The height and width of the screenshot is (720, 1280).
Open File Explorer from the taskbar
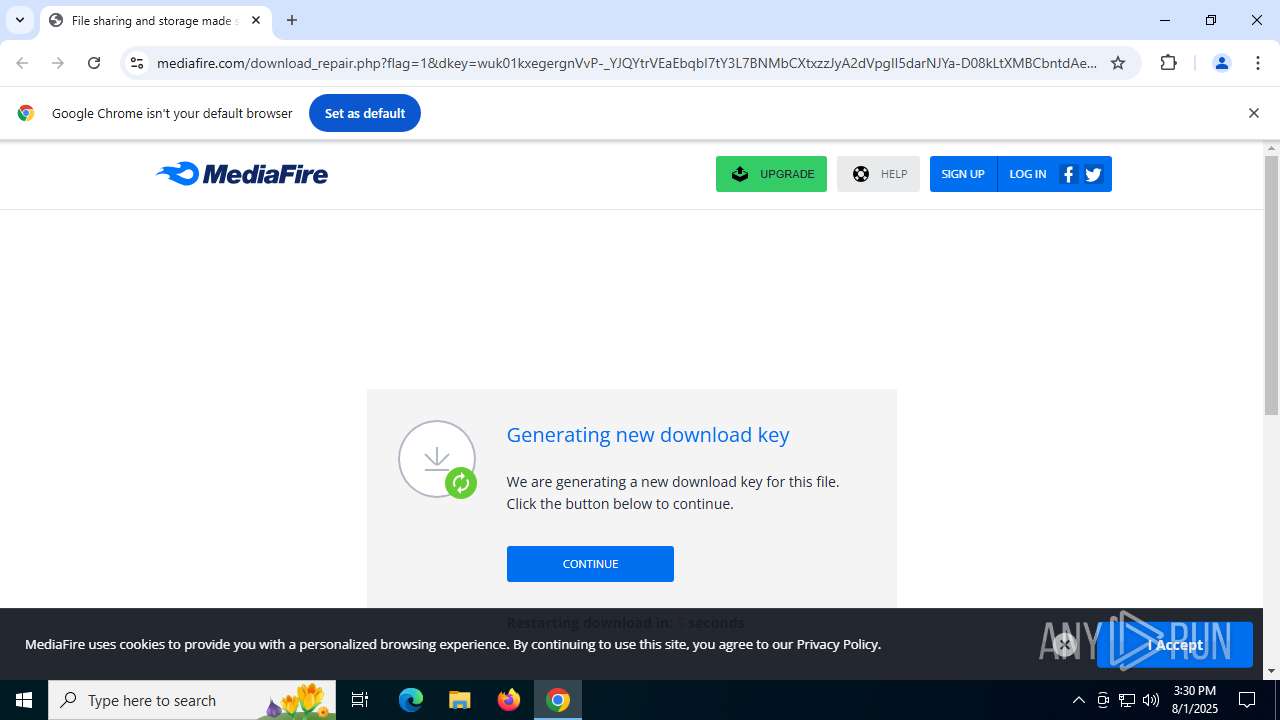point(459,700)
